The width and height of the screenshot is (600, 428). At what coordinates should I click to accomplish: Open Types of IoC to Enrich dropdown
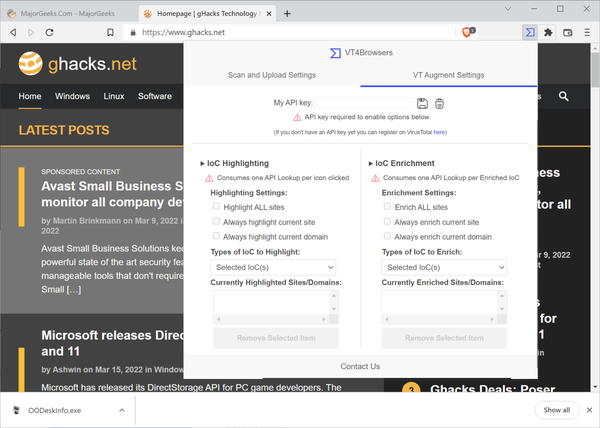pyautogui.click(x=444, y=267)
